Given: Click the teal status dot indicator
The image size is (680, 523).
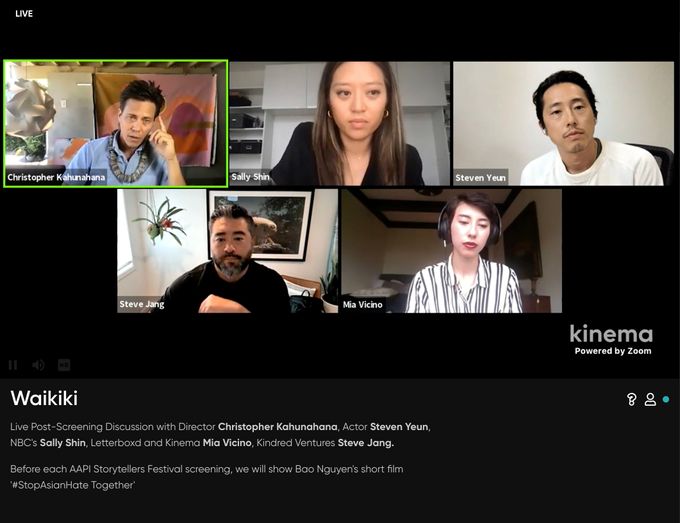Looking at the screenshot, I should (x=666, y=399).
